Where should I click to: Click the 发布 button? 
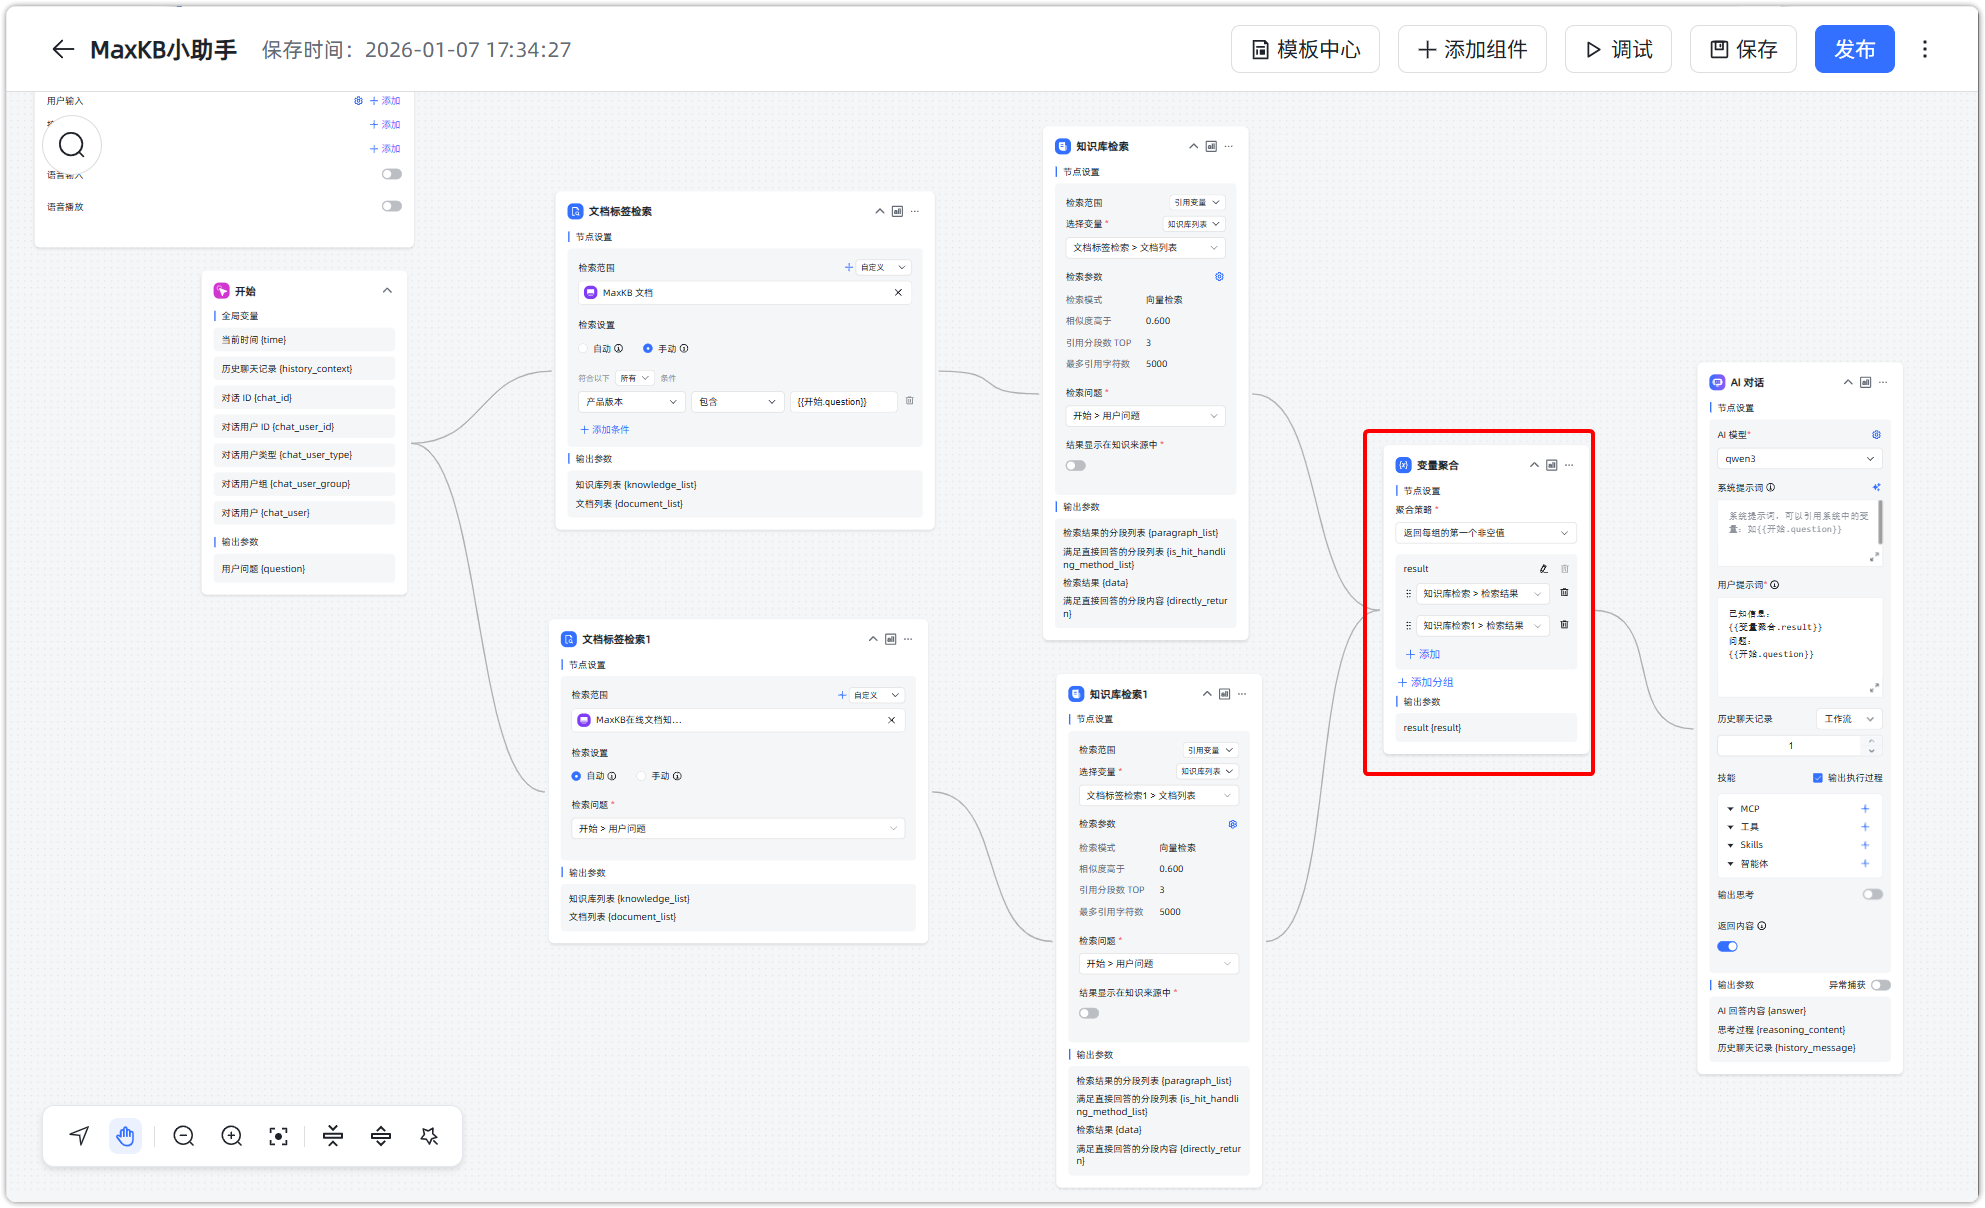point(1854,49)
